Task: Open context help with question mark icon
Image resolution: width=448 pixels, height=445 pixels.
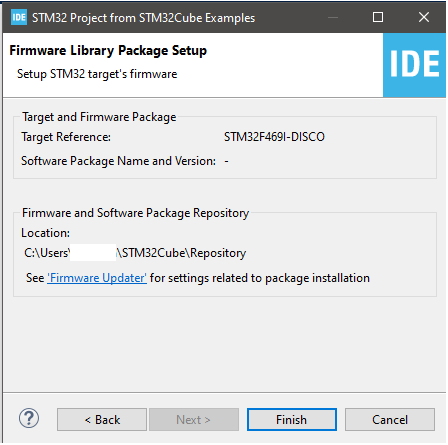Action: pos(29,418)
